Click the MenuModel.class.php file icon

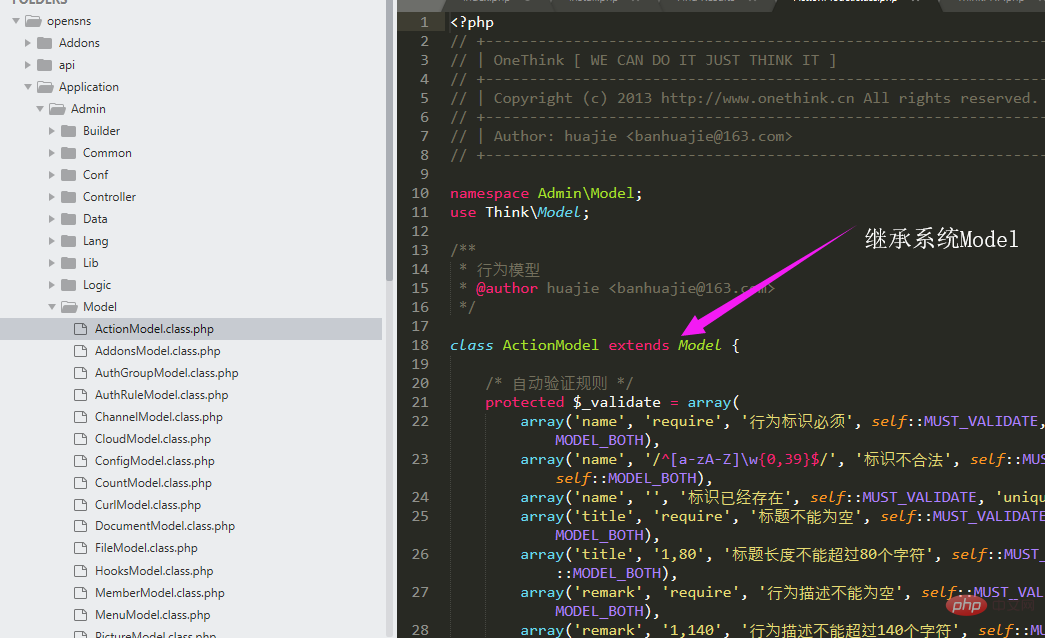click(x=80, y=615)
